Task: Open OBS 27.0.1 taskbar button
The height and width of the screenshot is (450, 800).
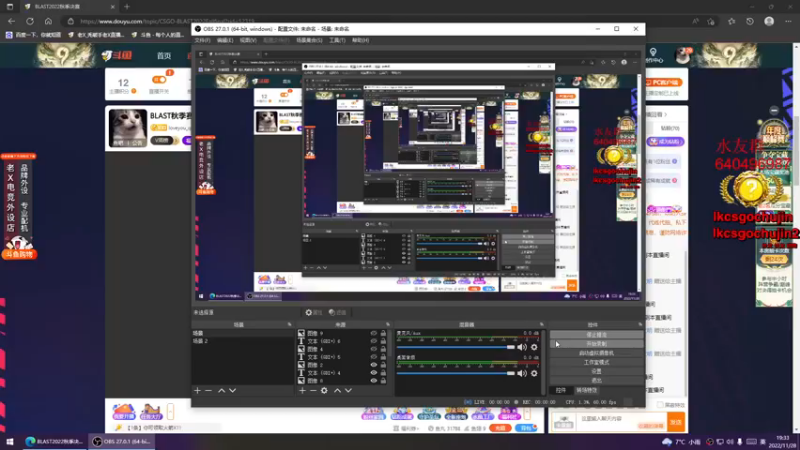Action: click(122, 442)
